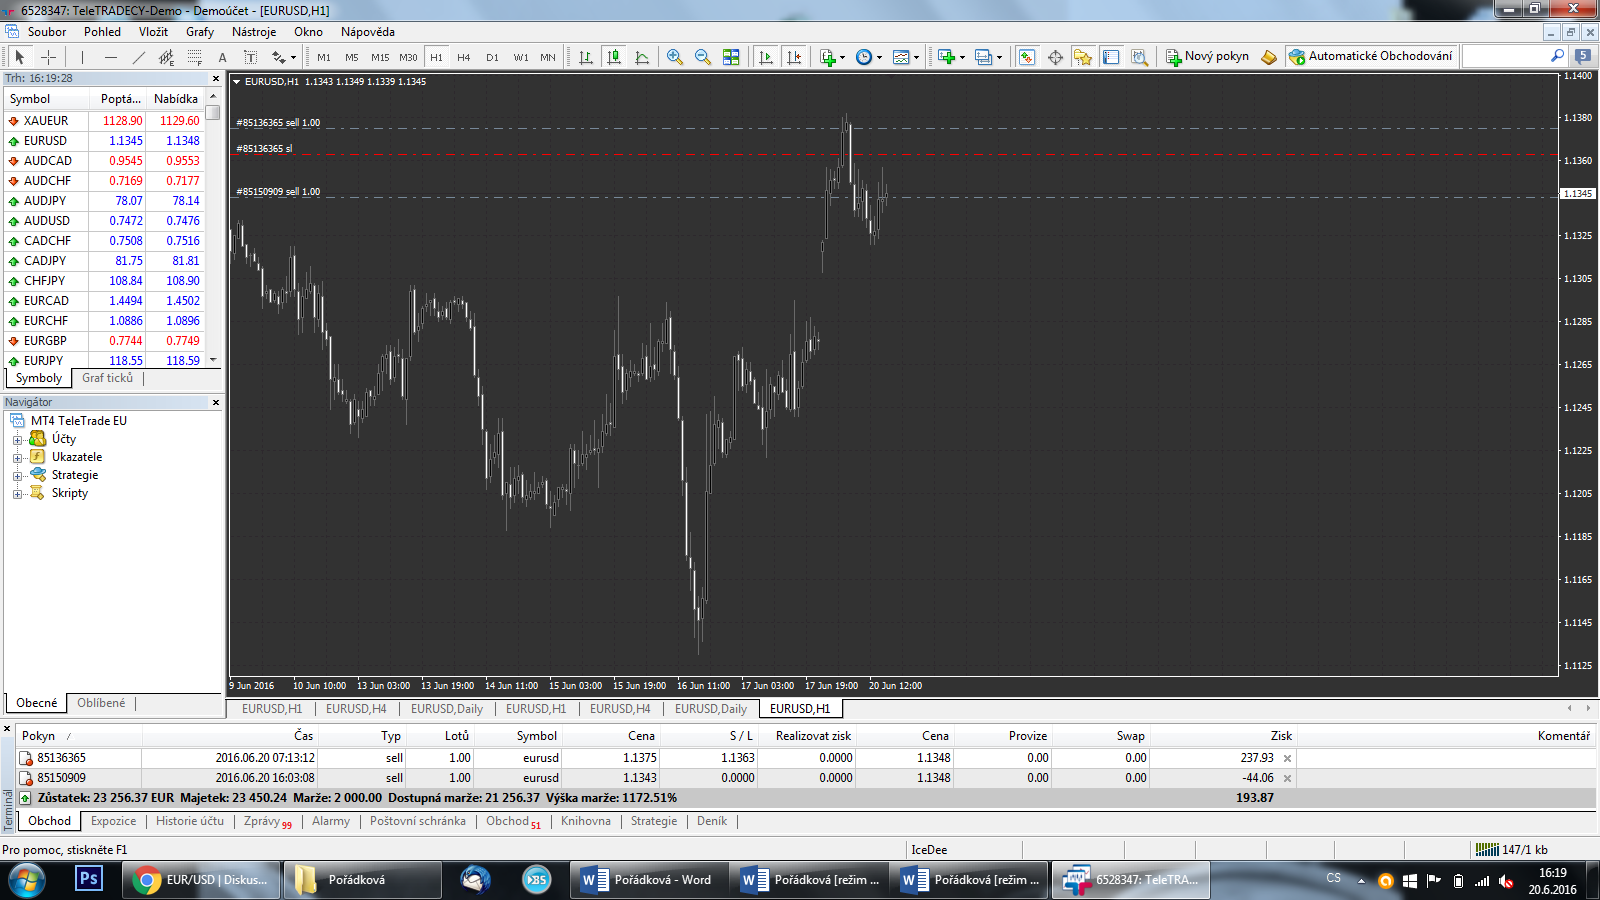
Task: Select the Fibonacci retracement tool
Action: (x=194, y=57)
